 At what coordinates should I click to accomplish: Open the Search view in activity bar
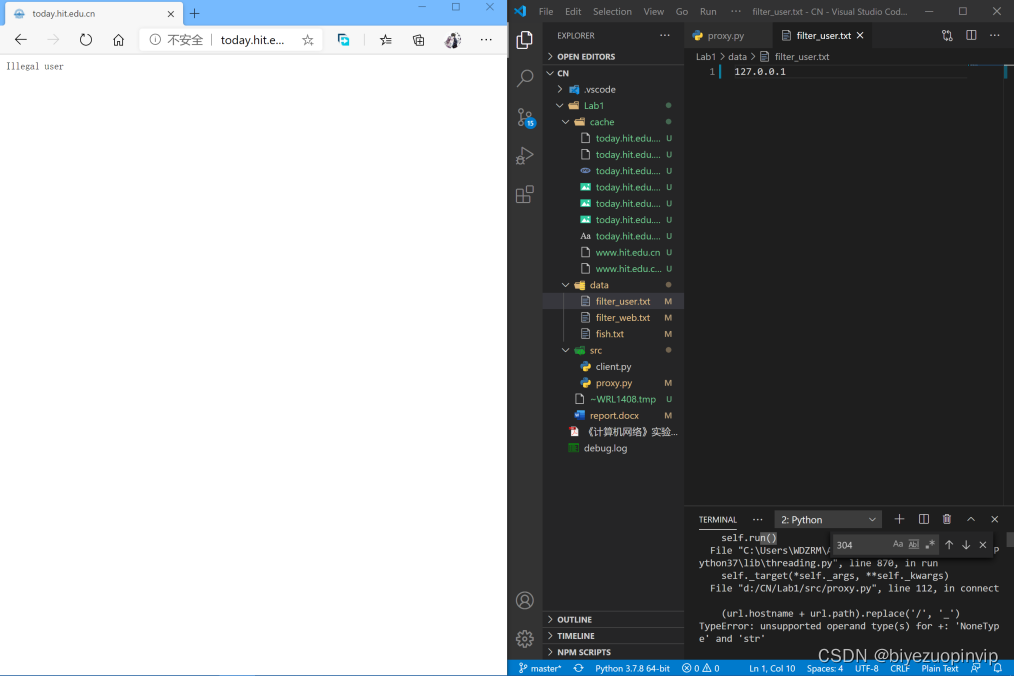tap(524, 78)
